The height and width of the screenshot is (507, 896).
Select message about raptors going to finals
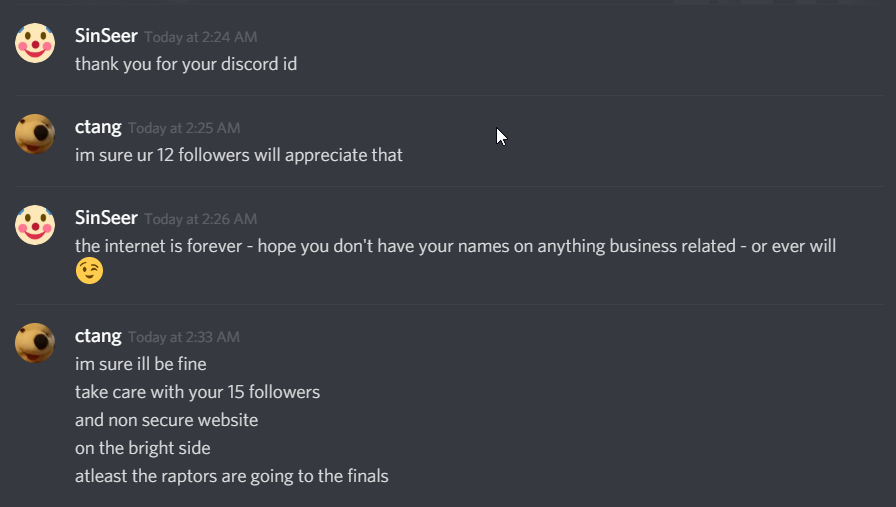pos(232,476)
